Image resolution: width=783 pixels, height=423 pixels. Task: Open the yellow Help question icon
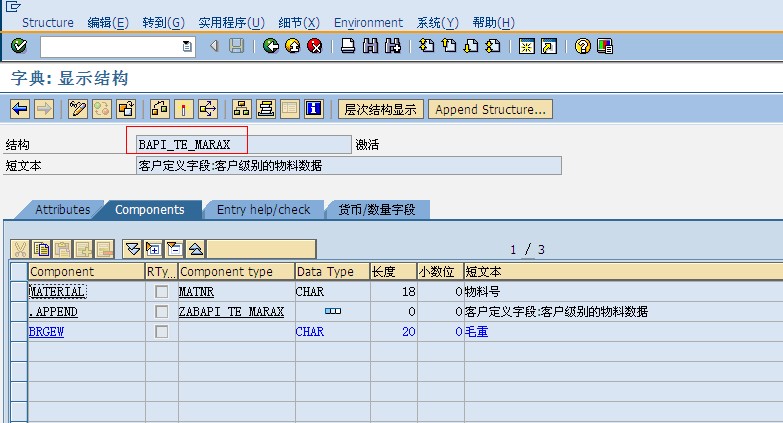coord(582,46)
